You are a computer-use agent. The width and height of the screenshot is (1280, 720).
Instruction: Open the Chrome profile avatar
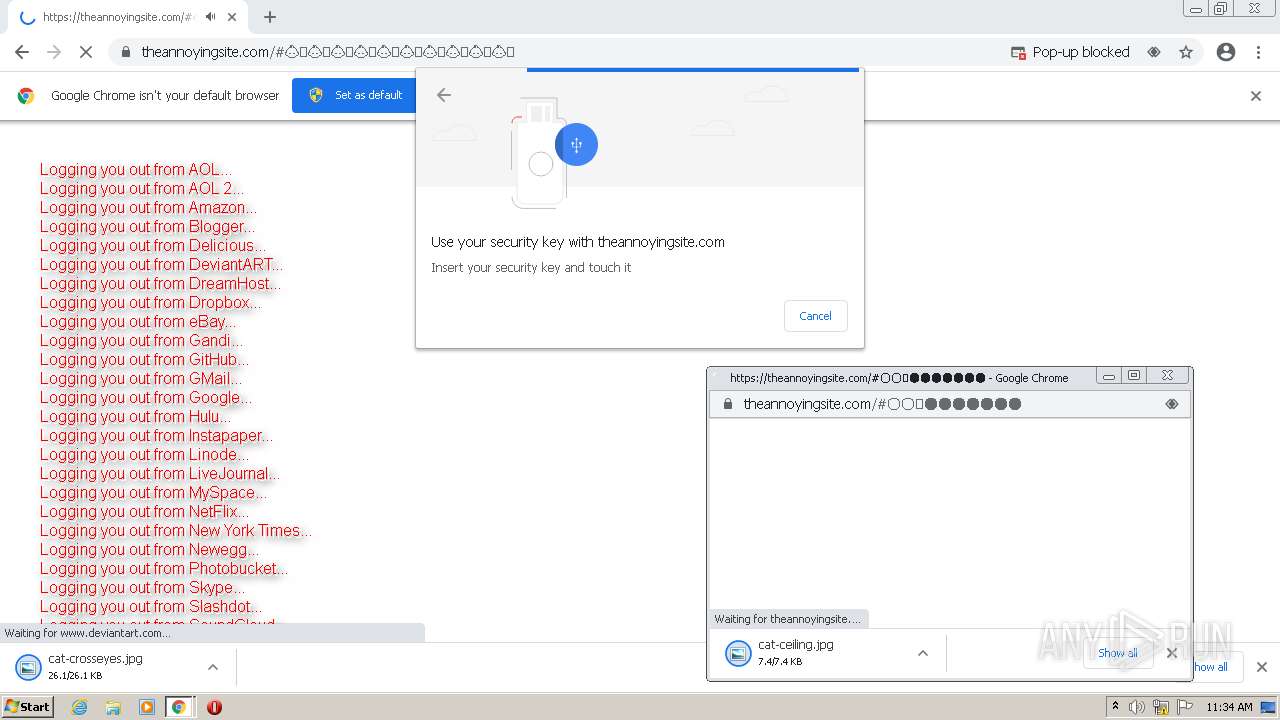coord(1226,52)
